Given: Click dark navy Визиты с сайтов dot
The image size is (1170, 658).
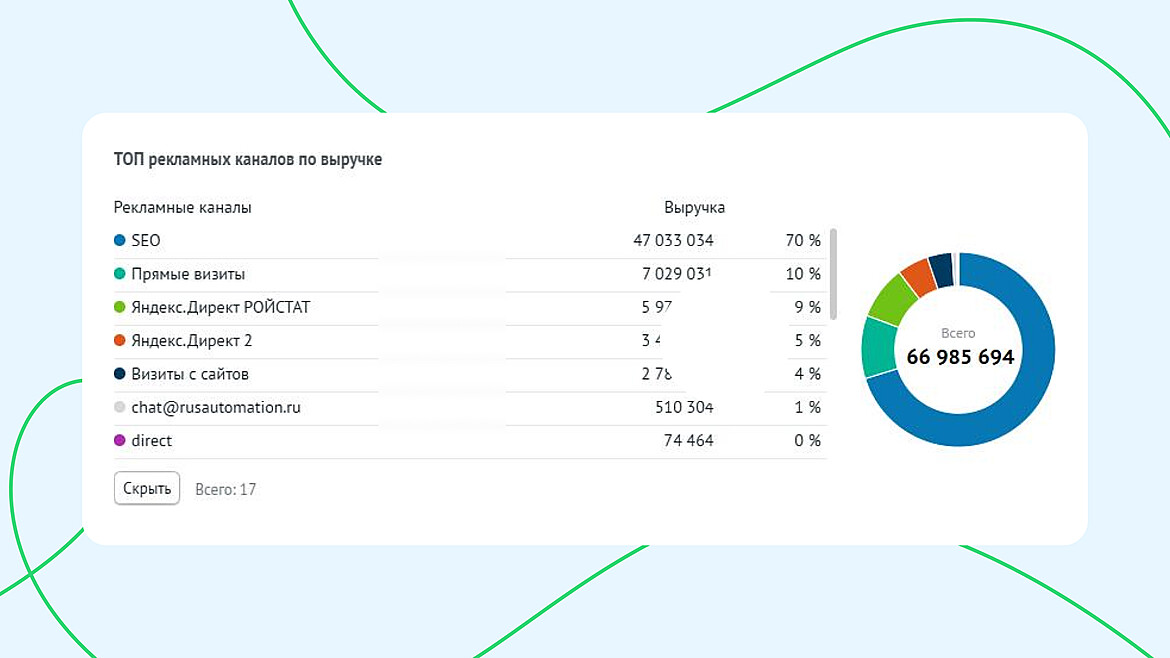Looking at the screenshot, I should click(119, 374).
